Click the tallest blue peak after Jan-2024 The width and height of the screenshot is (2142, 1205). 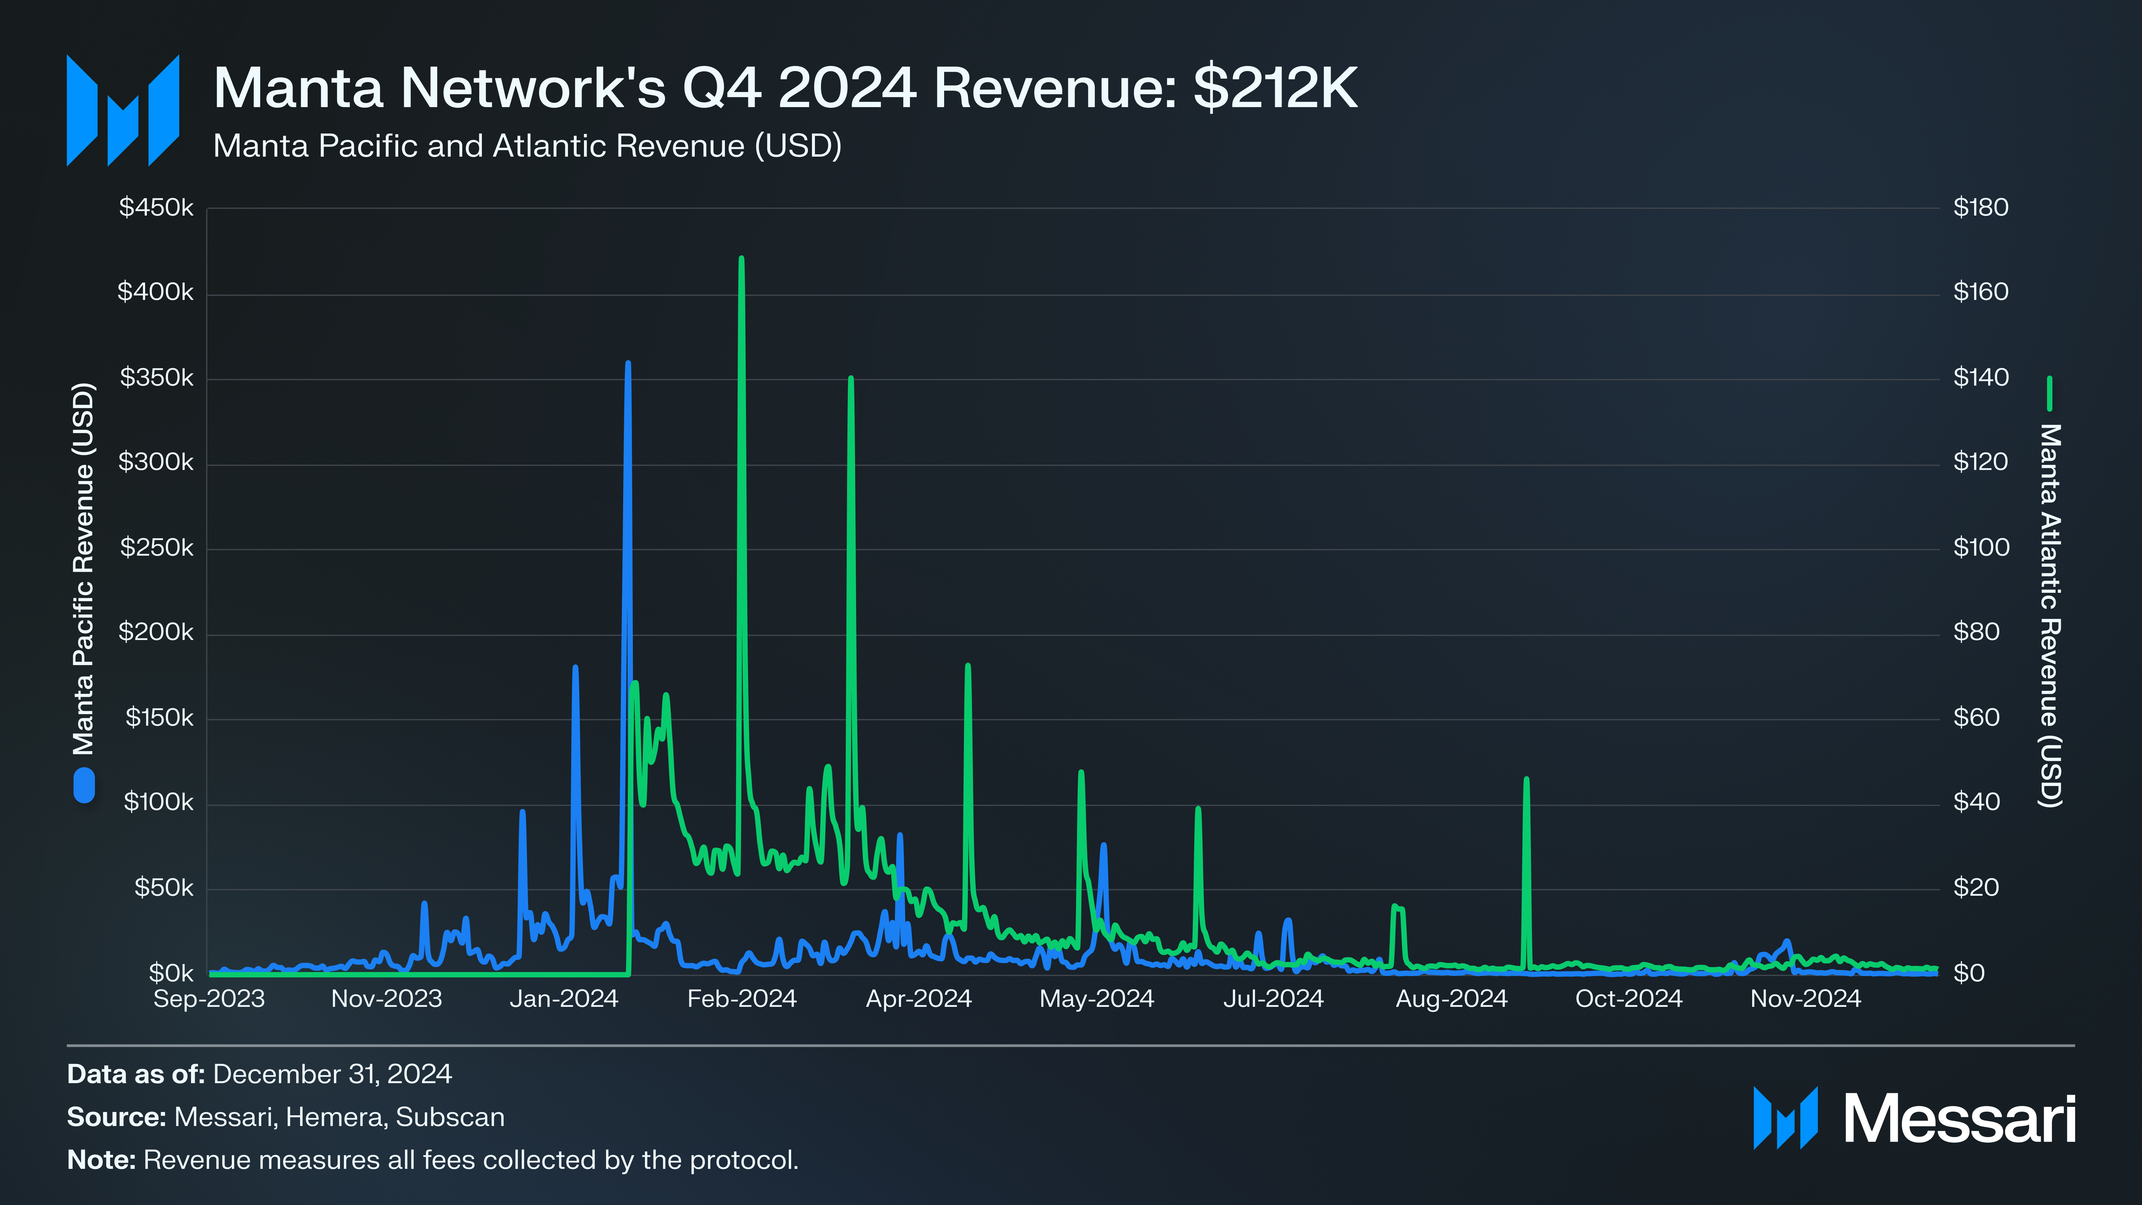[x=628, y=368]
